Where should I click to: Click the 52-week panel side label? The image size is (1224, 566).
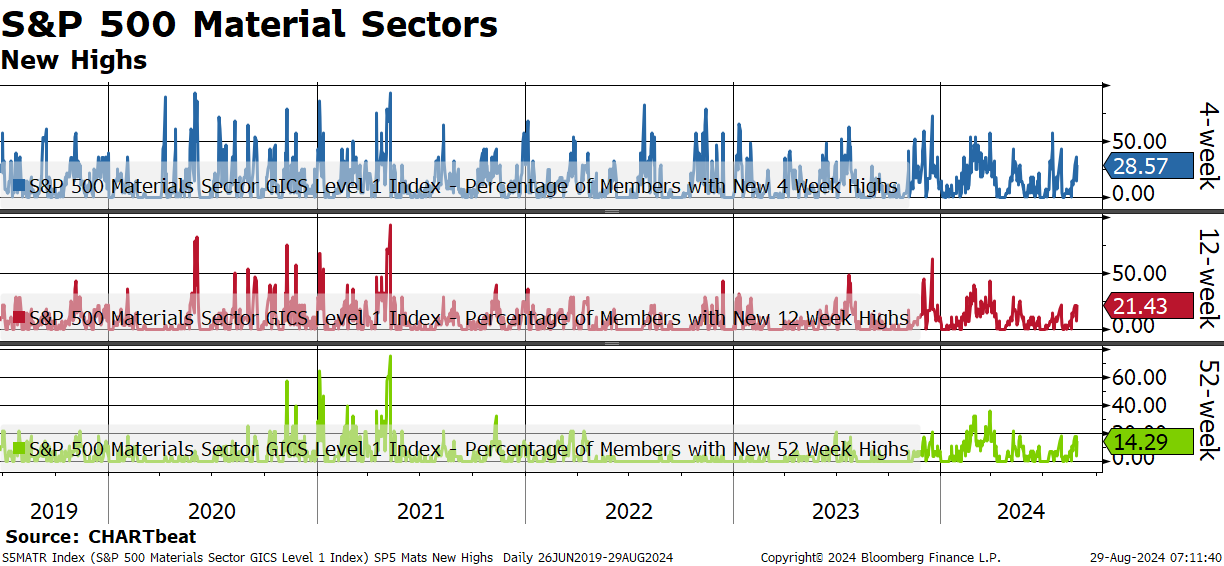[1209, 409]
